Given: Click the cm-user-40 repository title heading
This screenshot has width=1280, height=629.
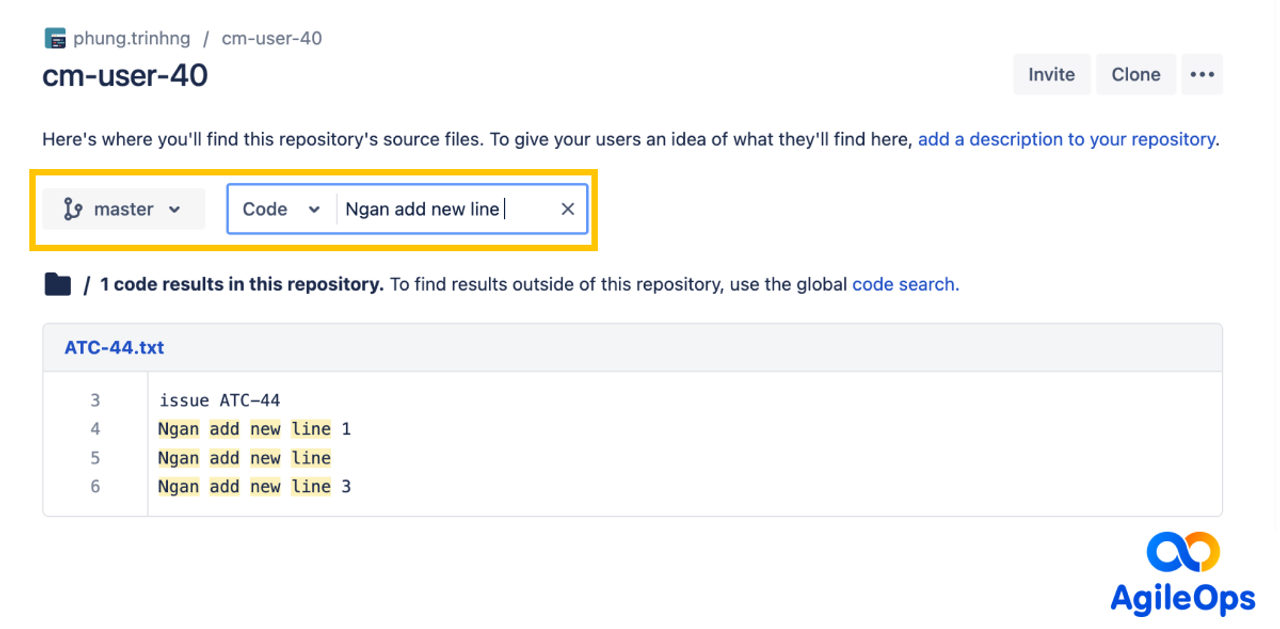Looking at the screenshot, I should tap(125, 75).
